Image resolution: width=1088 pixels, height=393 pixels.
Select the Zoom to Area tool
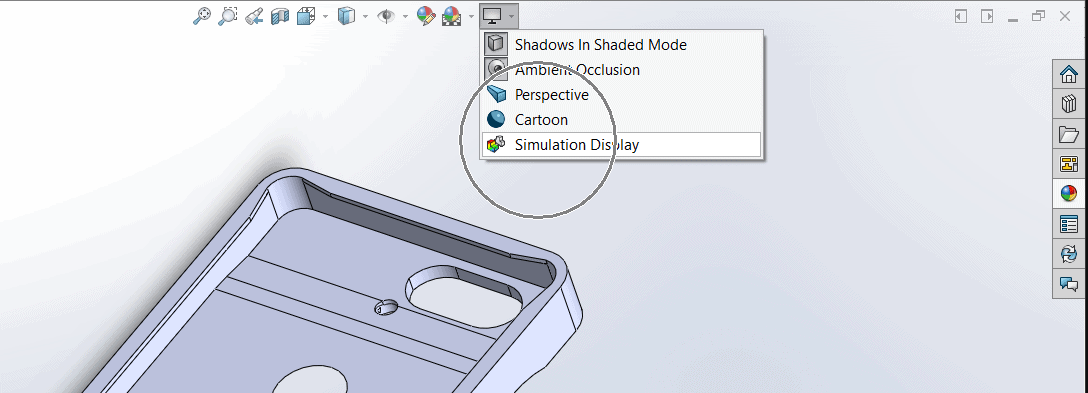(228, 15)
